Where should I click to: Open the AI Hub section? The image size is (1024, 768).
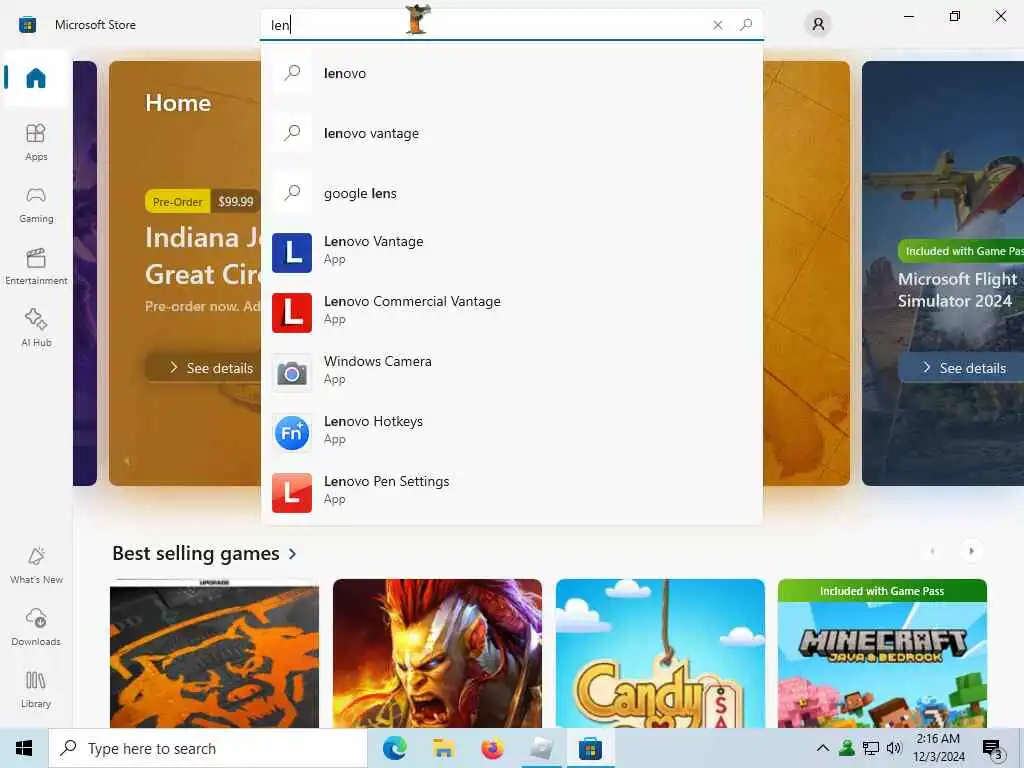point(36,328)
